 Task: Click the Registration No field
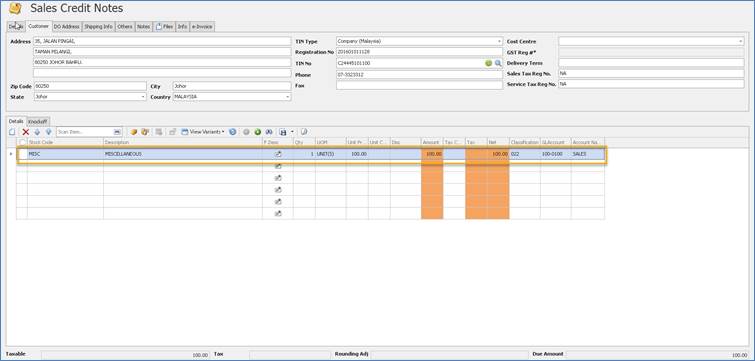tap(419, 52)
